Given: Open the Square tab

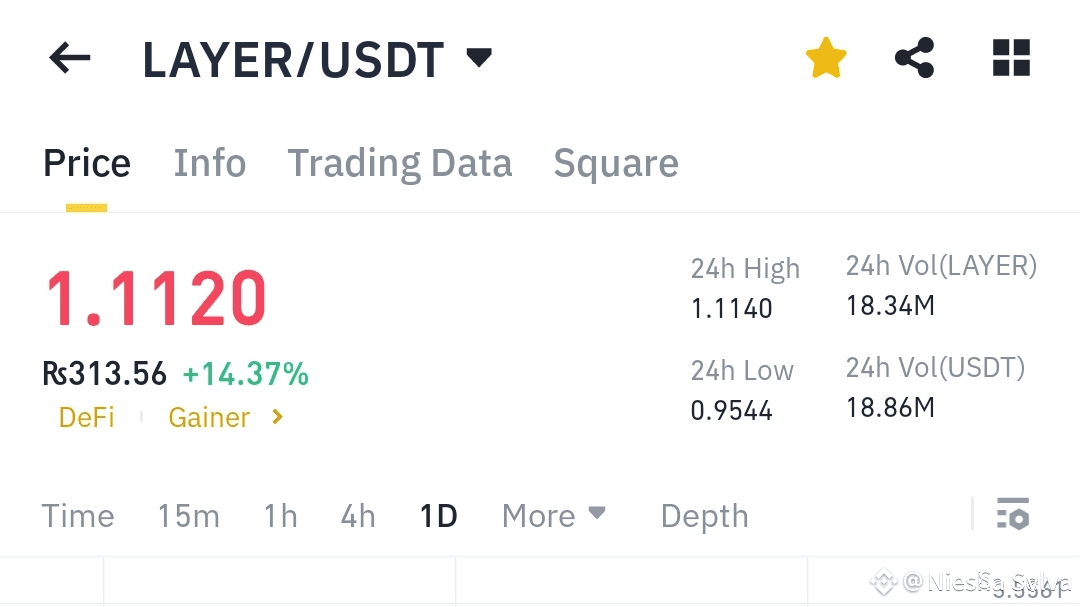Looking at the screenshot, I should click(x=616, y=164).
